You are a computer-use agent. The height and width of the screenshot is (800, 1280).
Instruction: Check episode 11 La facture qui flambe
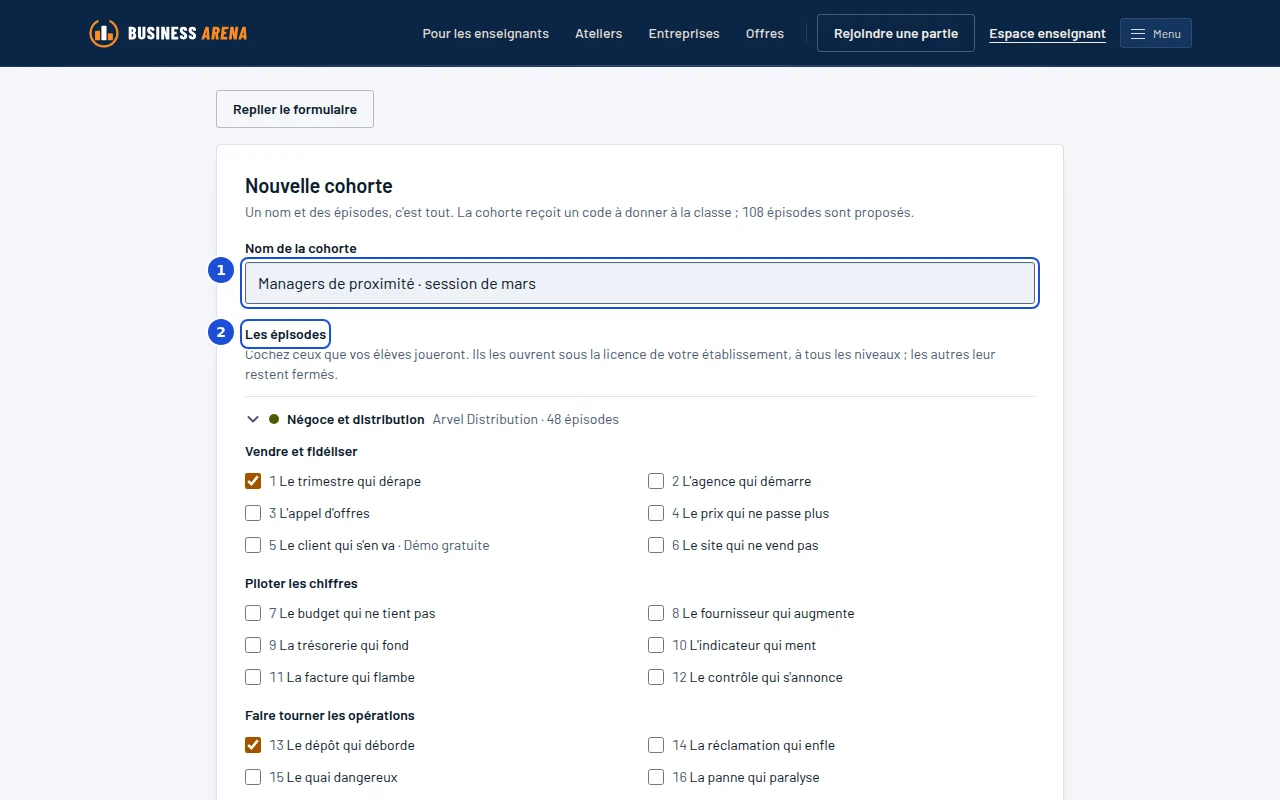coord(253,677)
